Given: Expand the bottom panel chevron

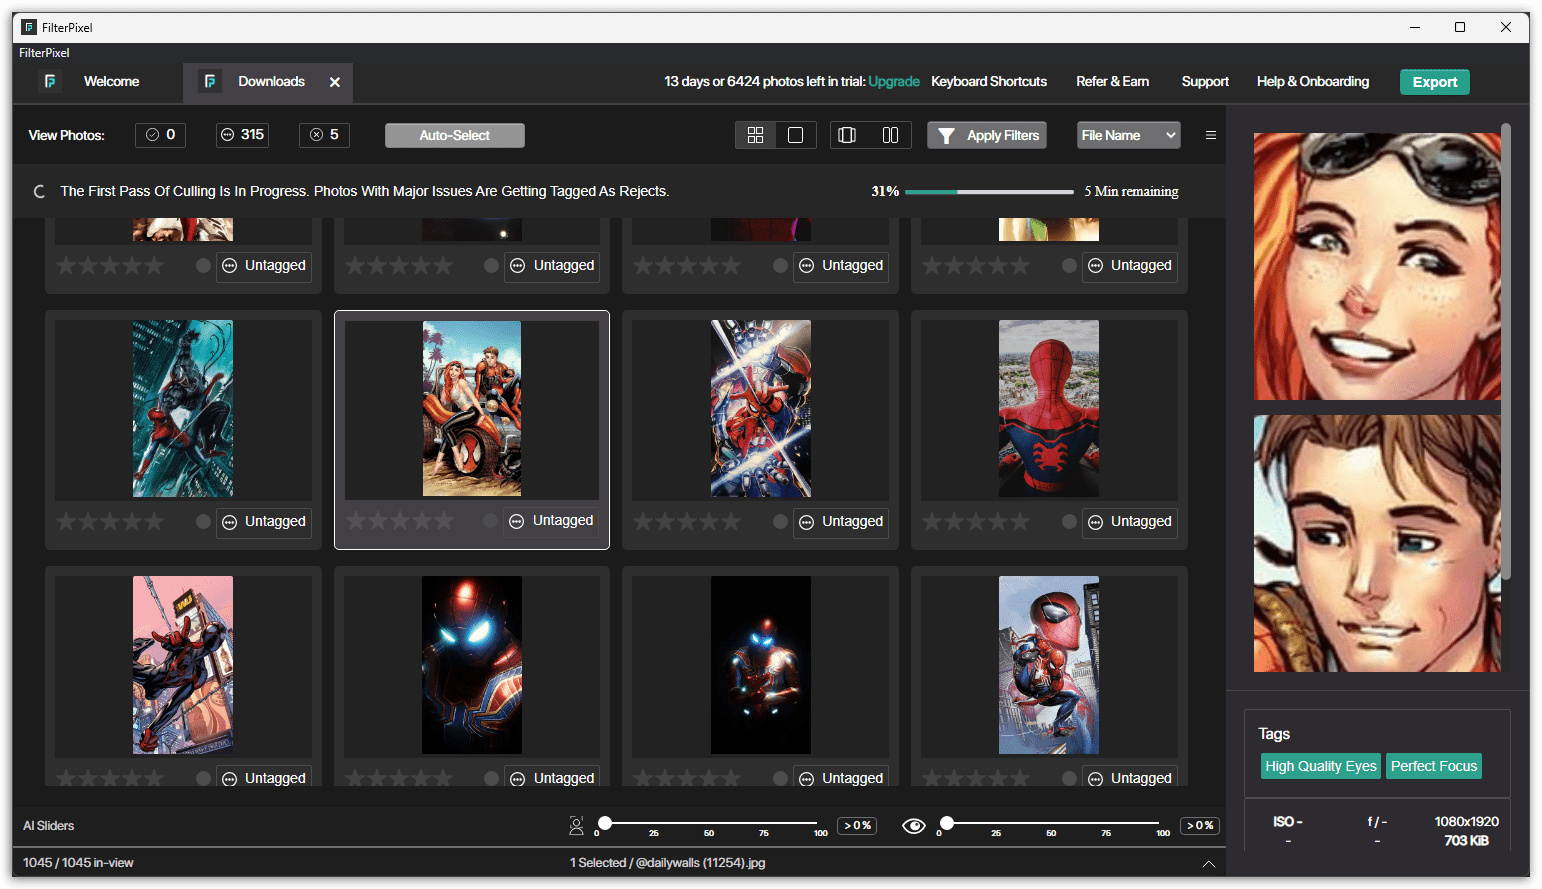Looking at the screenshot, I should click(1208, 864).
